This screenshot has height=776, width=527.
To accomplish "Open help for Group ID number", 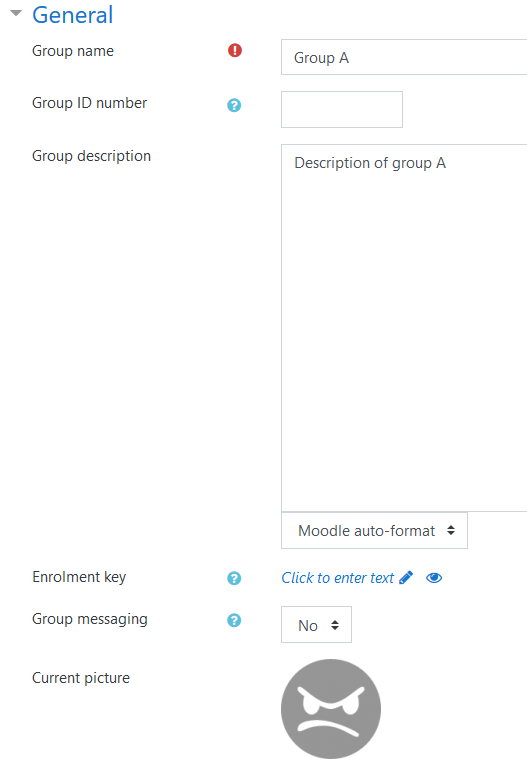I will [234, 105].
